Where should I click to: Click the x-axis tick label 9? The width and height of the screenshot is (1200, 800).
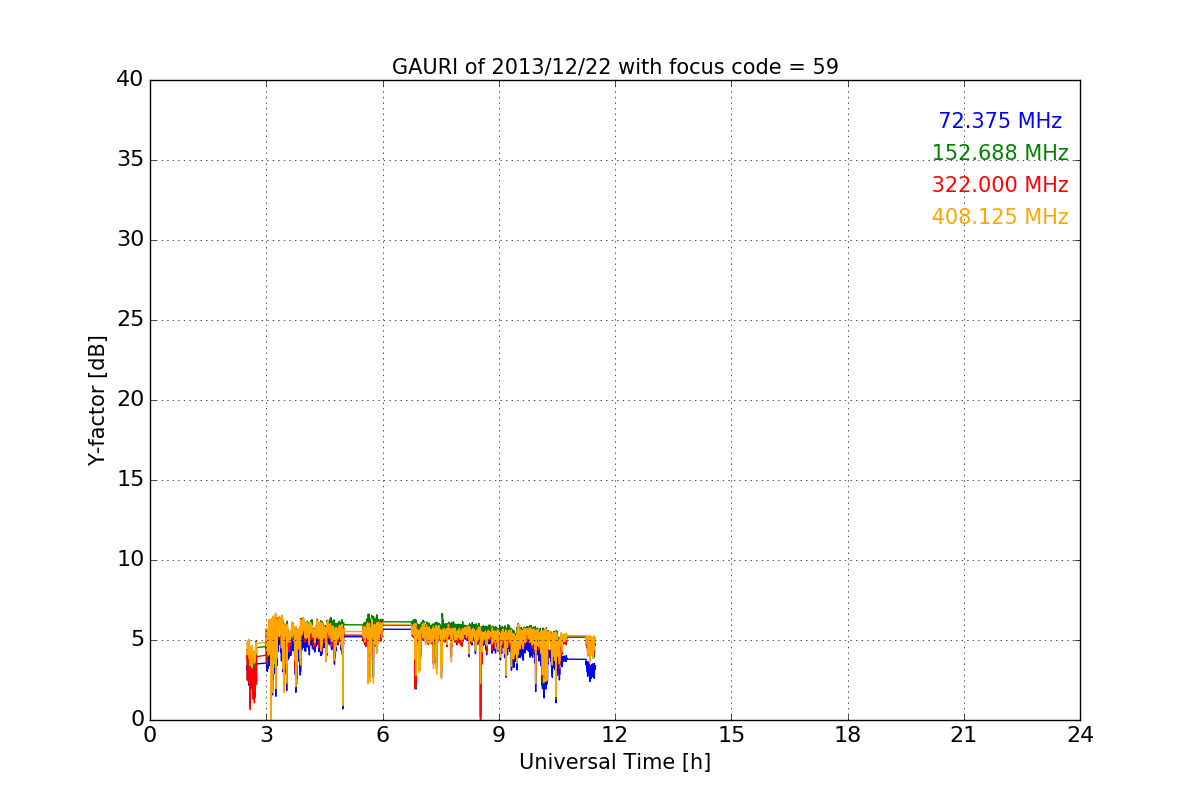pyautogui.click(x=499, y=735)
